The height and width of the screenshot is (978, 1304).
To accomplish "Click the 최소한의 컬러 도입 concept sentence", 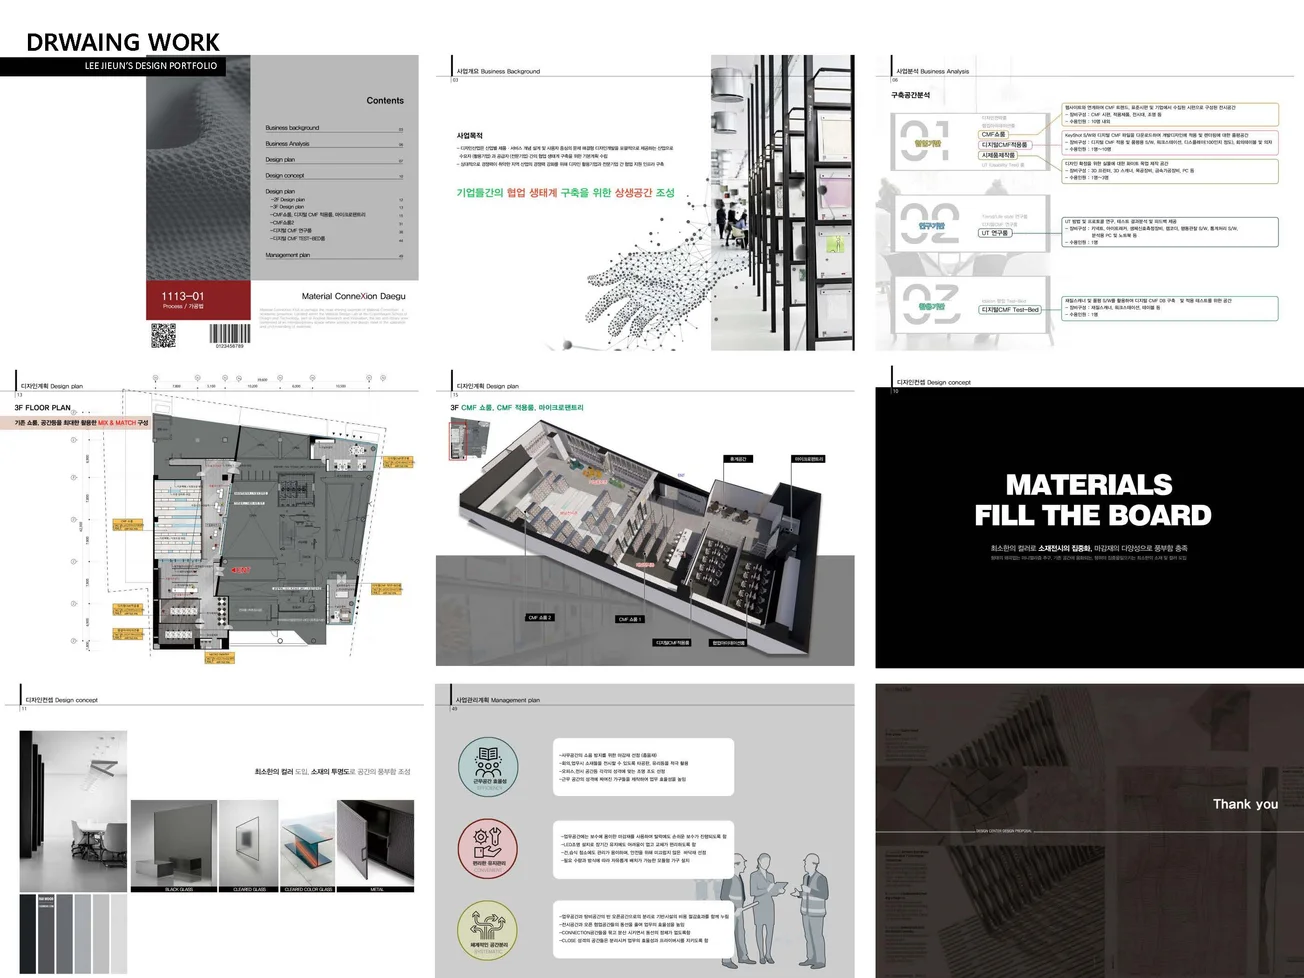I will [332, 772].
